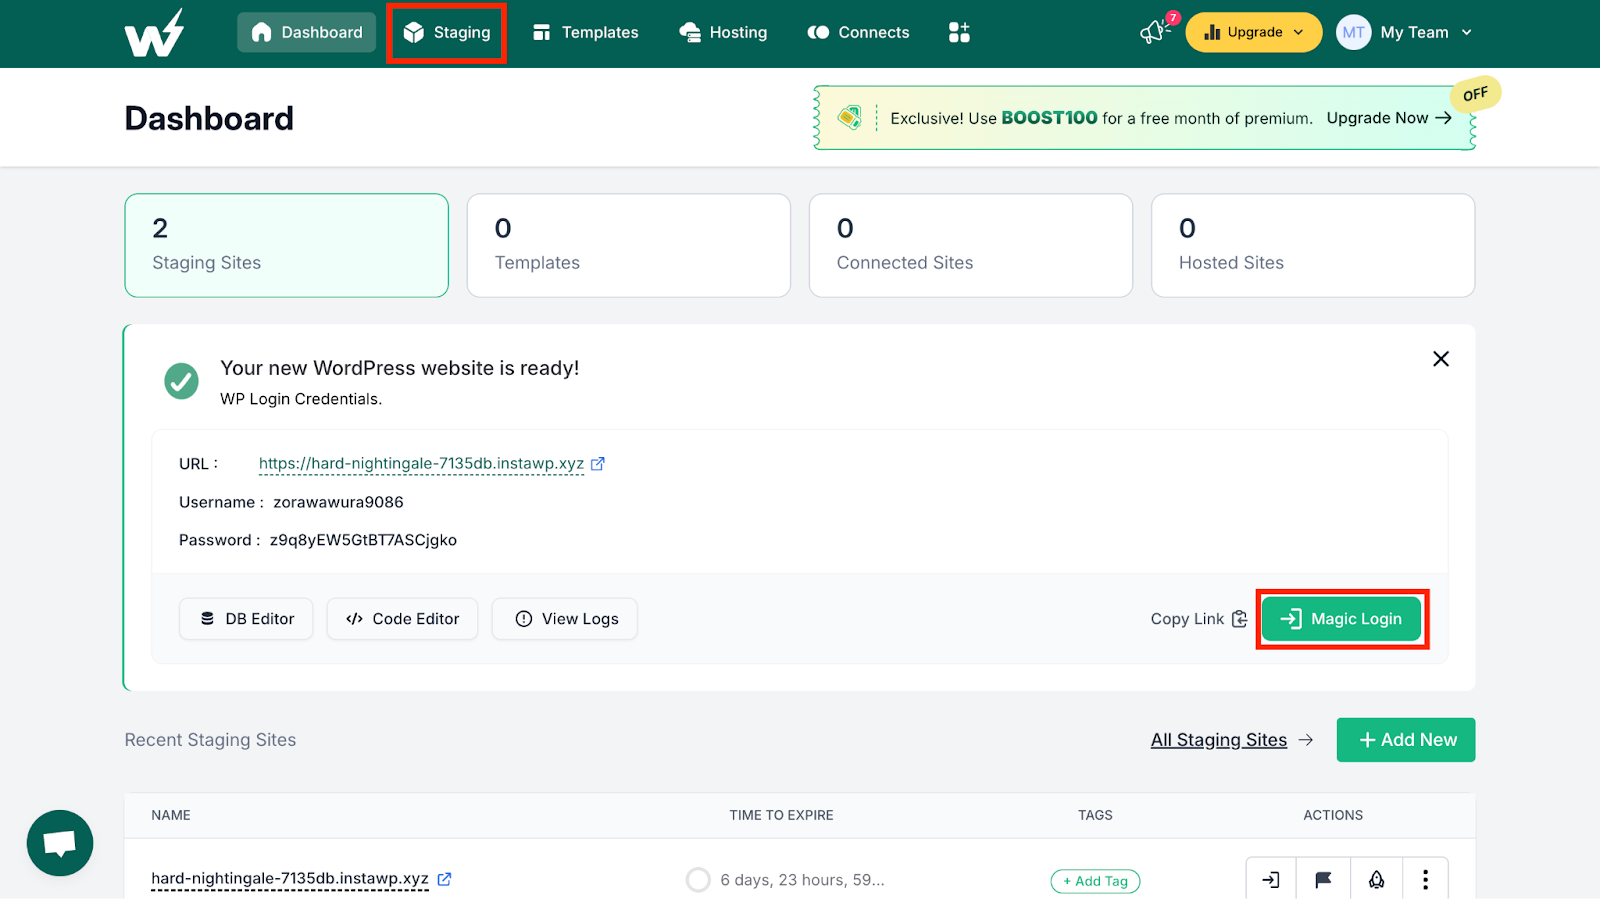Click external link icon beside credentials URL

click(x=598, y=464)
